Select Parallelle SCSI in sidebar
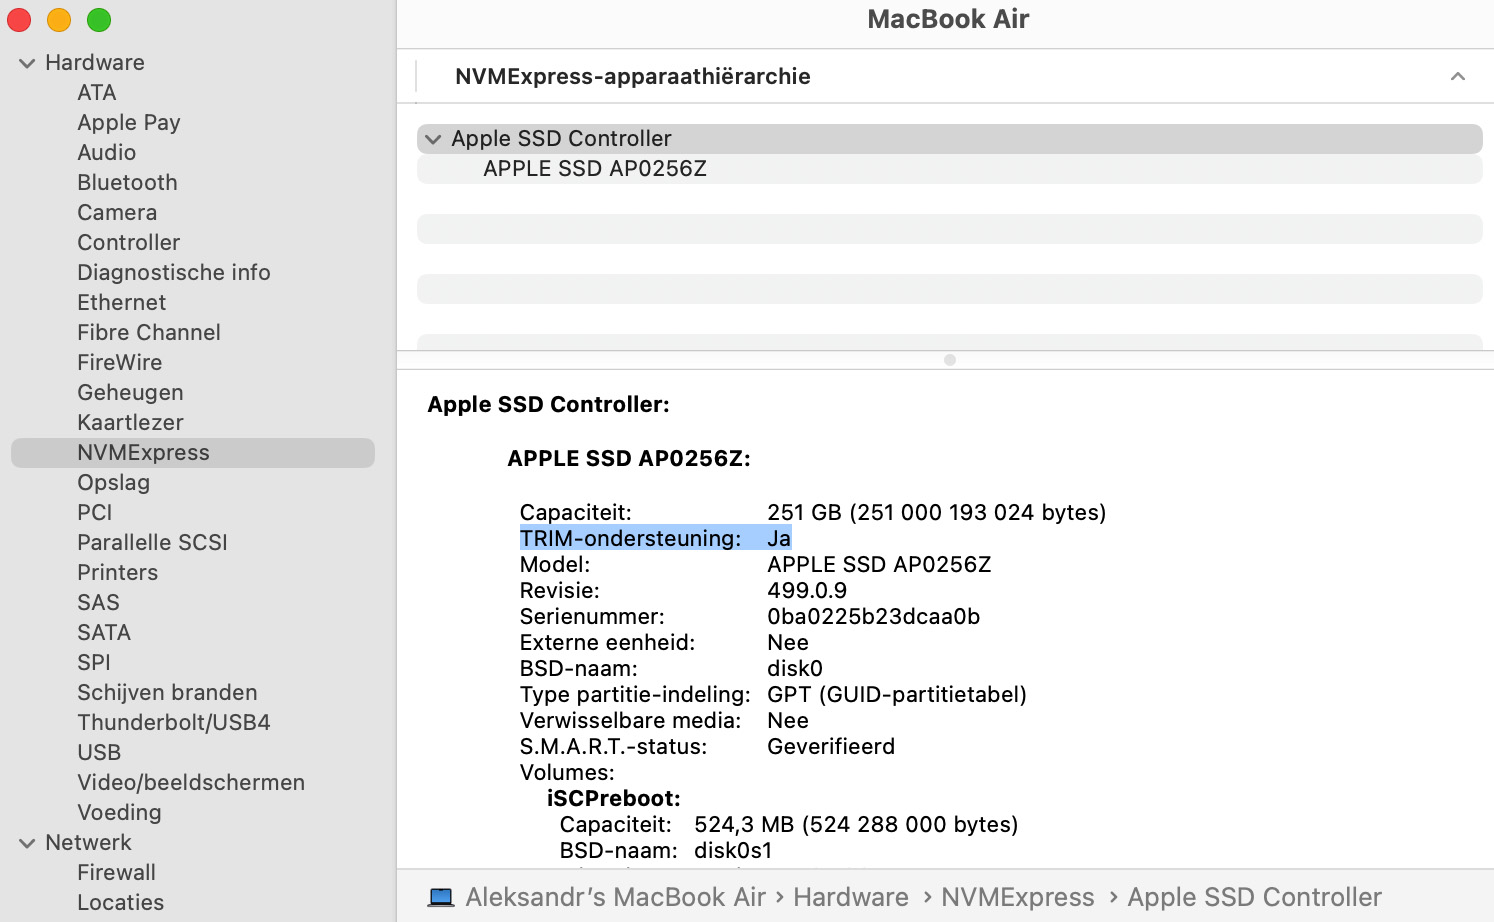The image size is (1494, 922). pos(152,542)
